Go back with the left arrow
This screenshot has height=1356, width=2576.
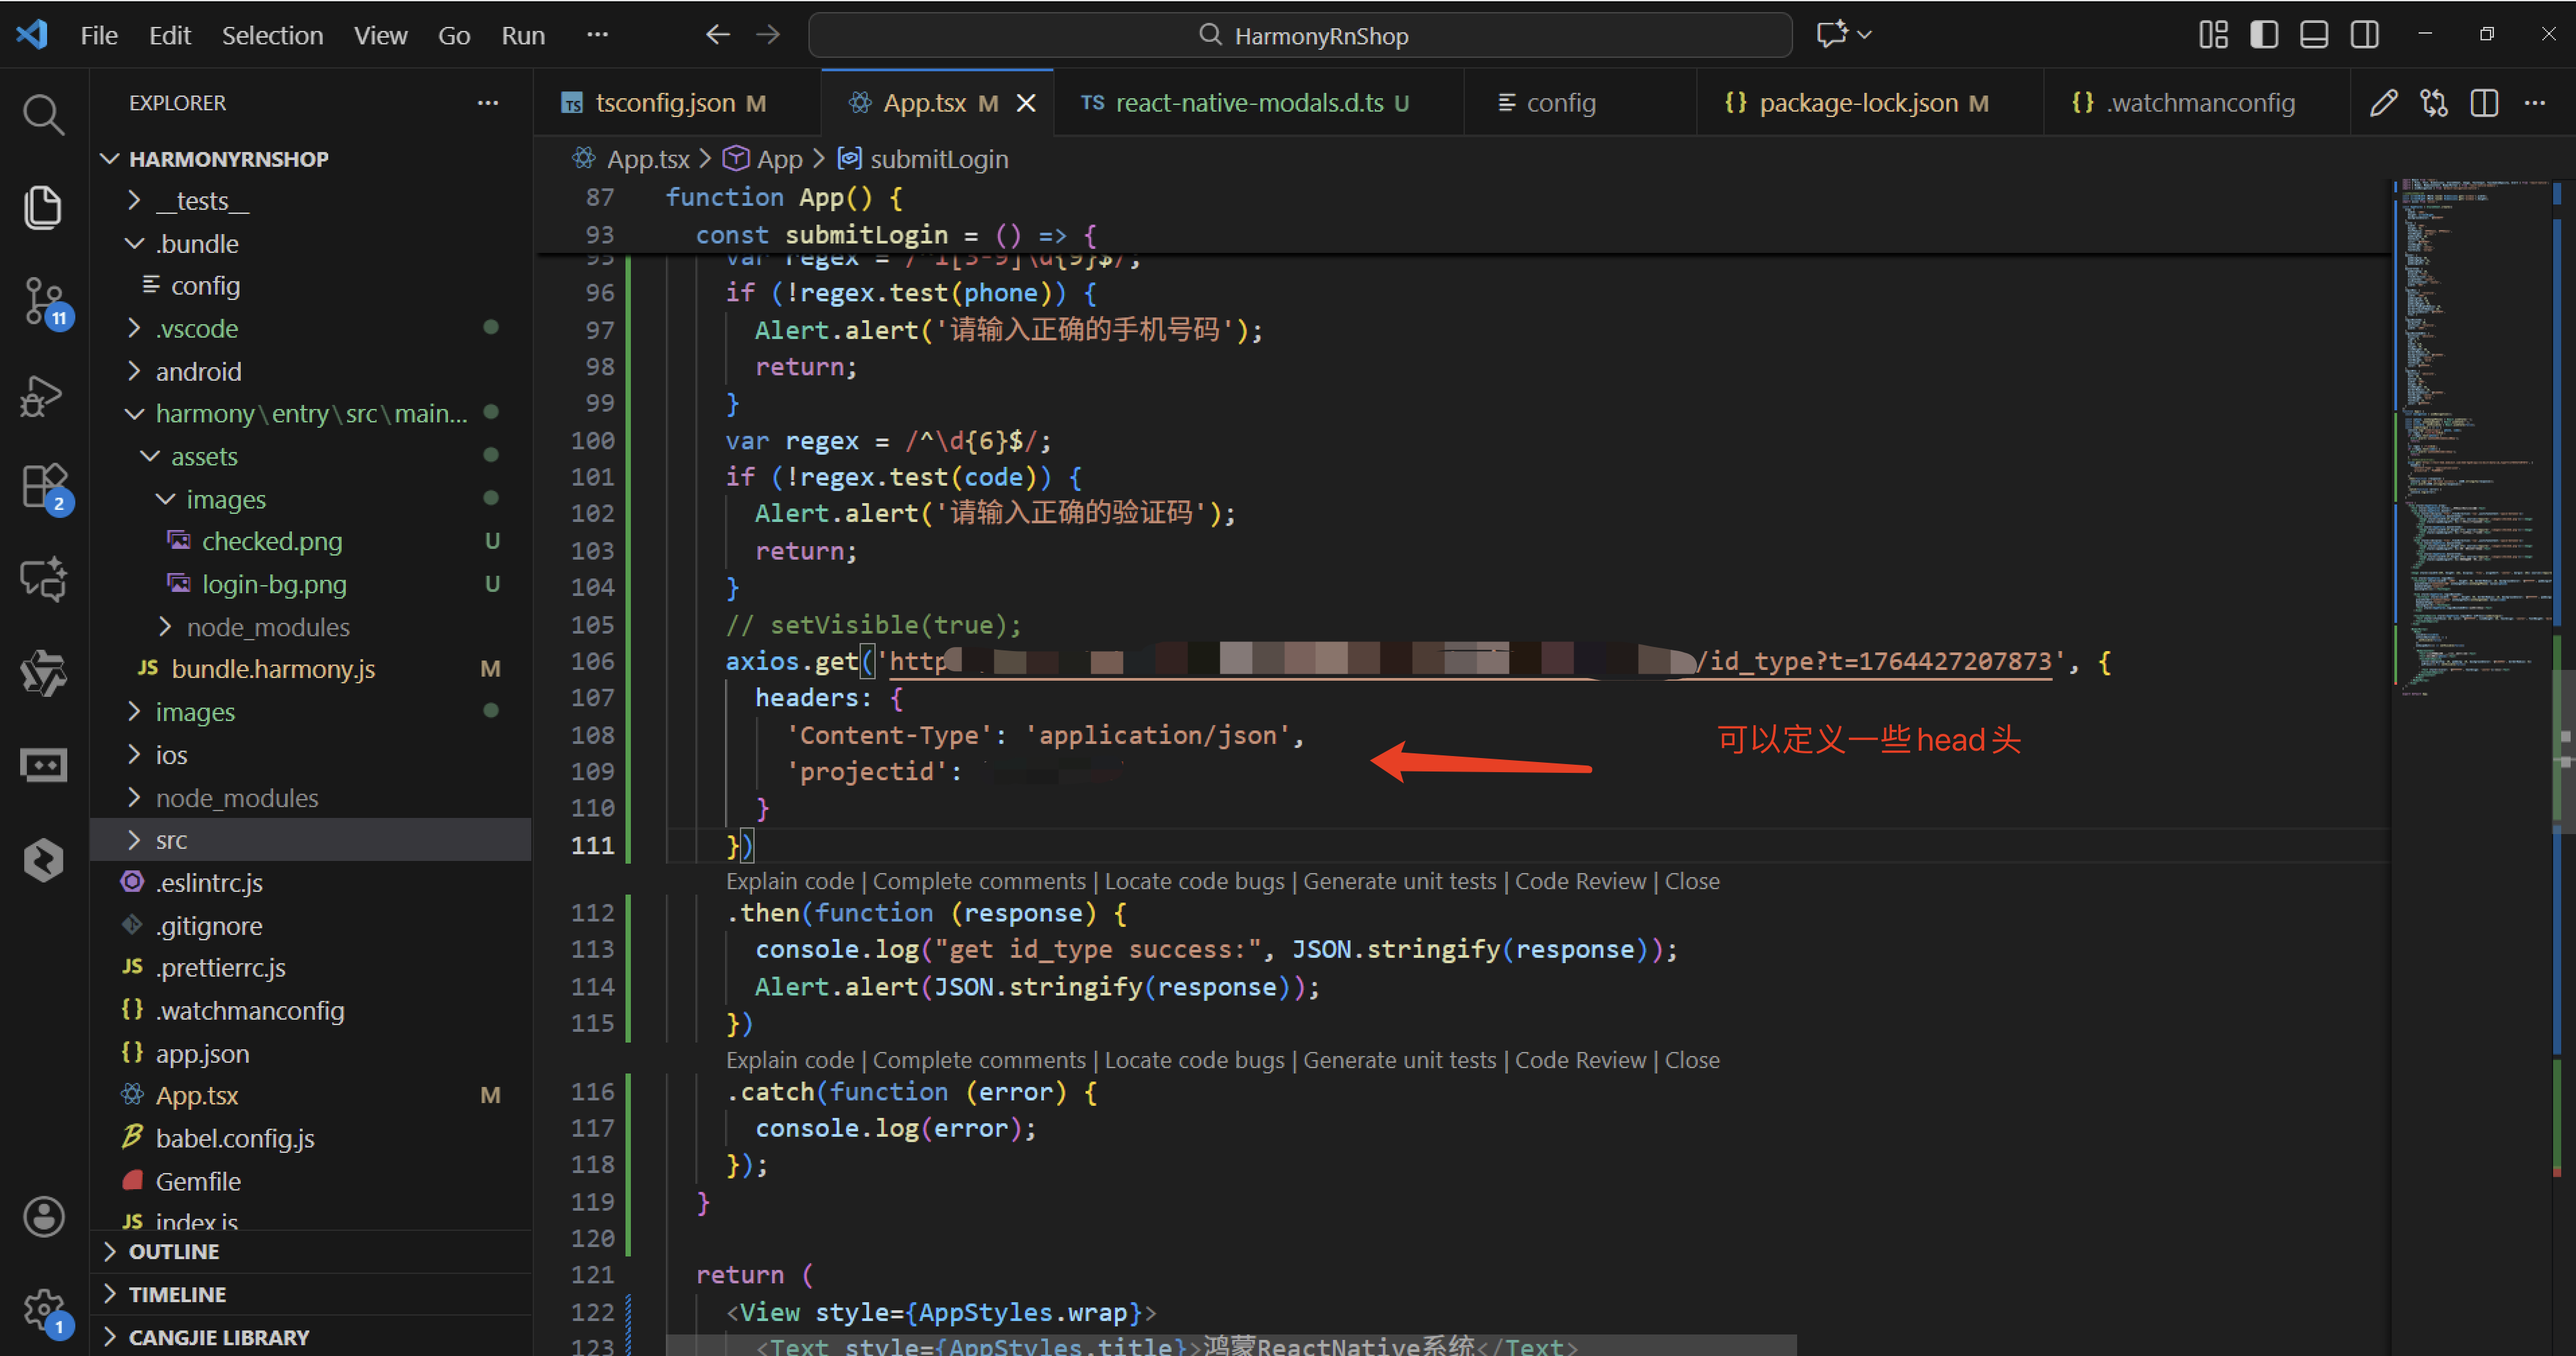tap(717, 35)
